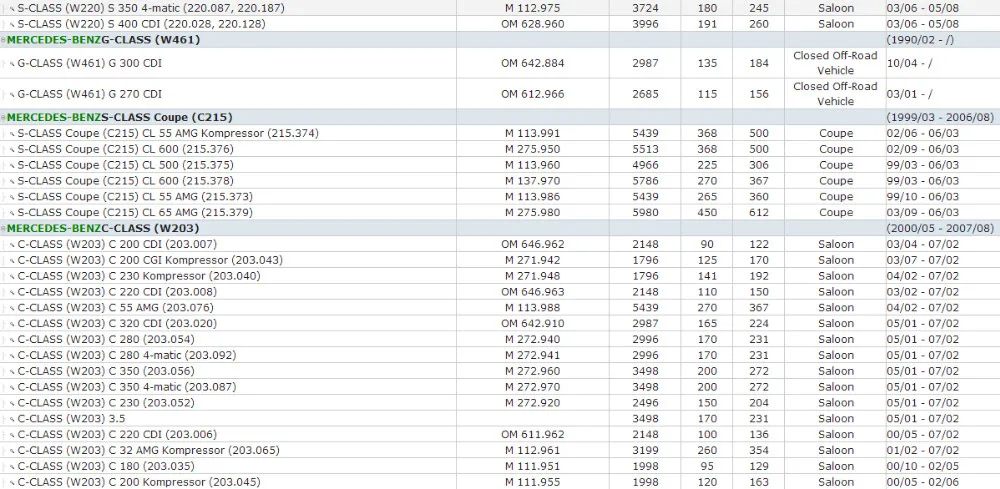Collapse the MERCEDES-BENZ S-CLASS Coupe (C215) group
Viewport: 1000px width, 489px height.
[3, 118]
